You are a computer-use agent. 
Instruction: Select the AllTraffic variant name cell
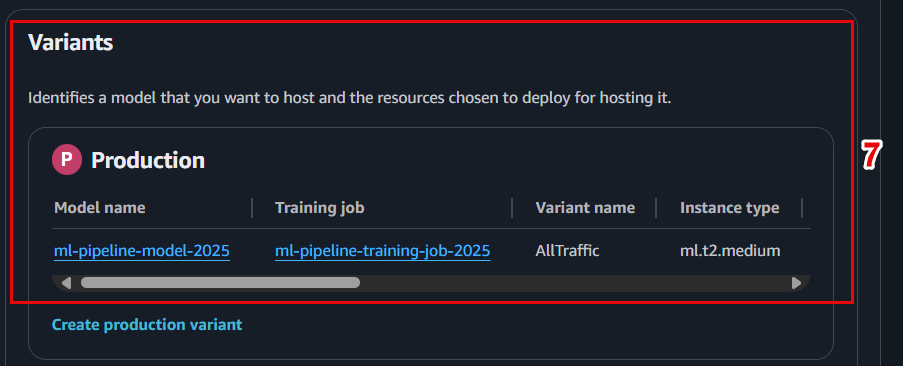click(567, 251)
